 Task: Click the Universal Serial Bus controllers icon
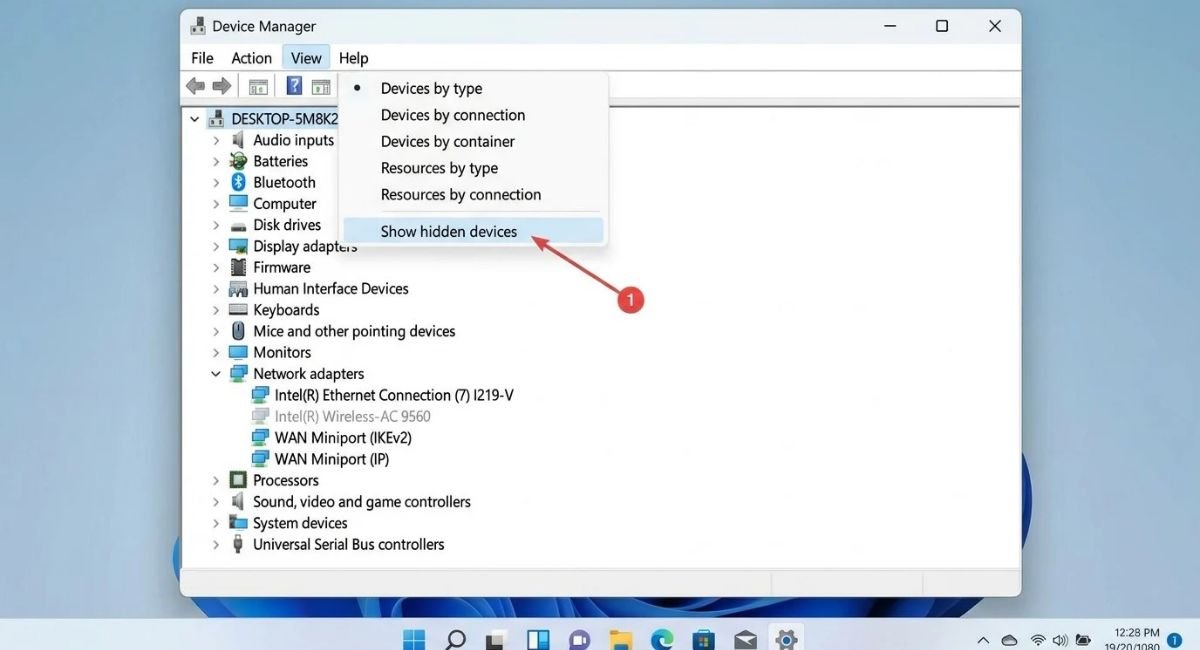(x=238, y=544)
